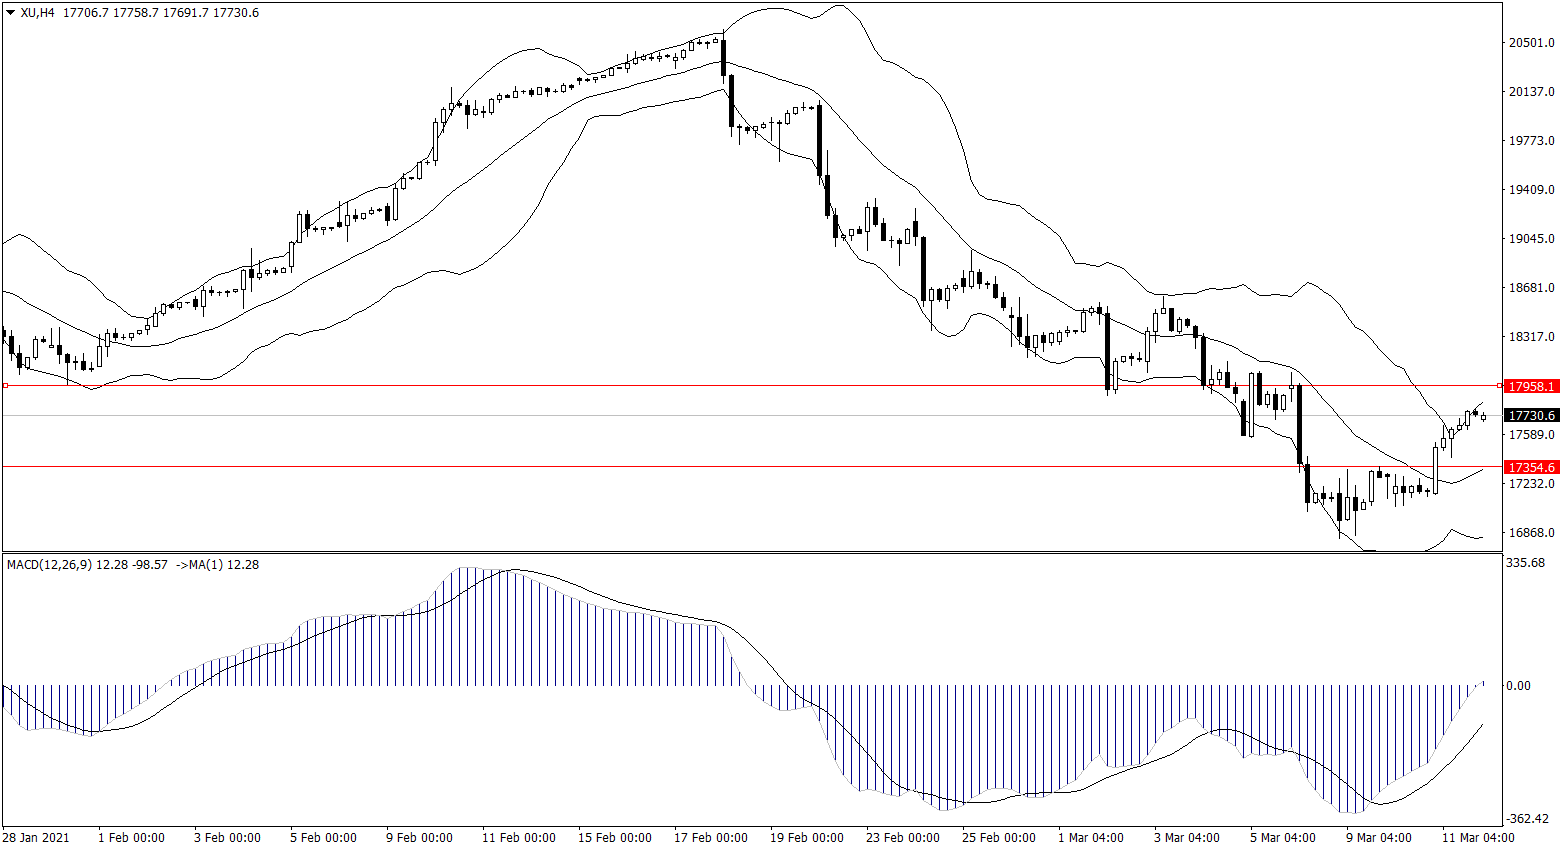
Task: Select the red 17958.1 price tag
Action: click(x=1531, y=386)
